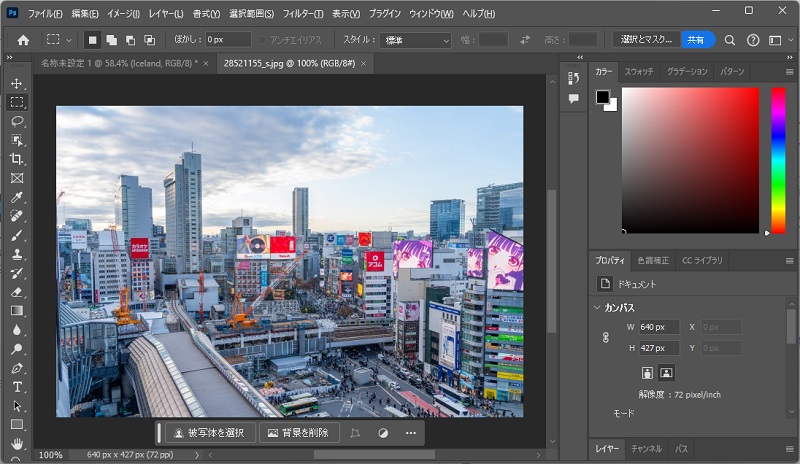Click 被写体を選択 button
The width and height of the screenshot is (800, 464).
coord(210,433)
